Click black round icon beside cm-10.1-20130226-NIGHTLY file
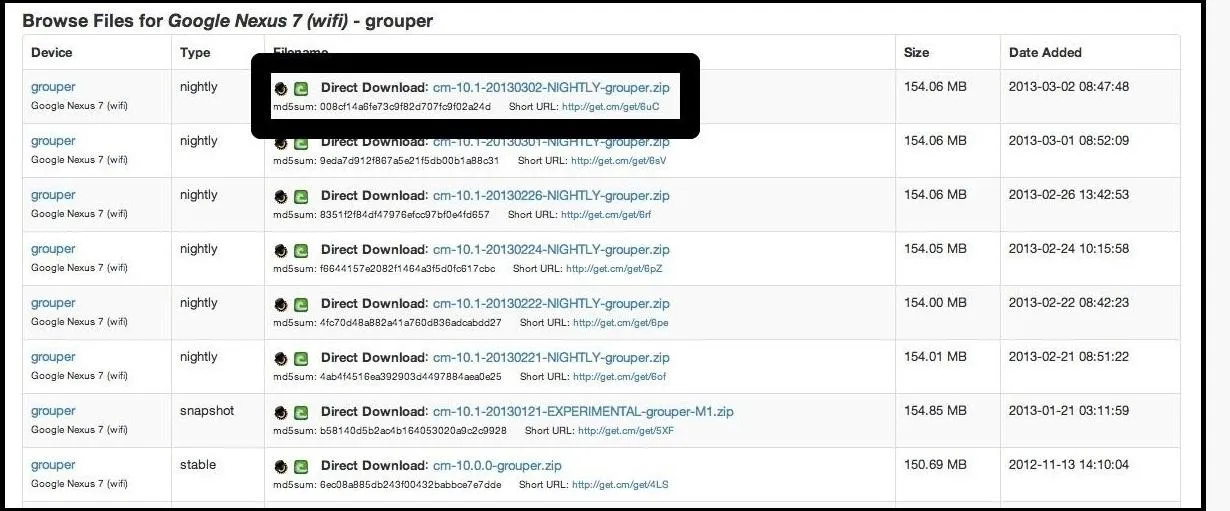Screen dimensions: 1230x511 (x=281, y=196)
